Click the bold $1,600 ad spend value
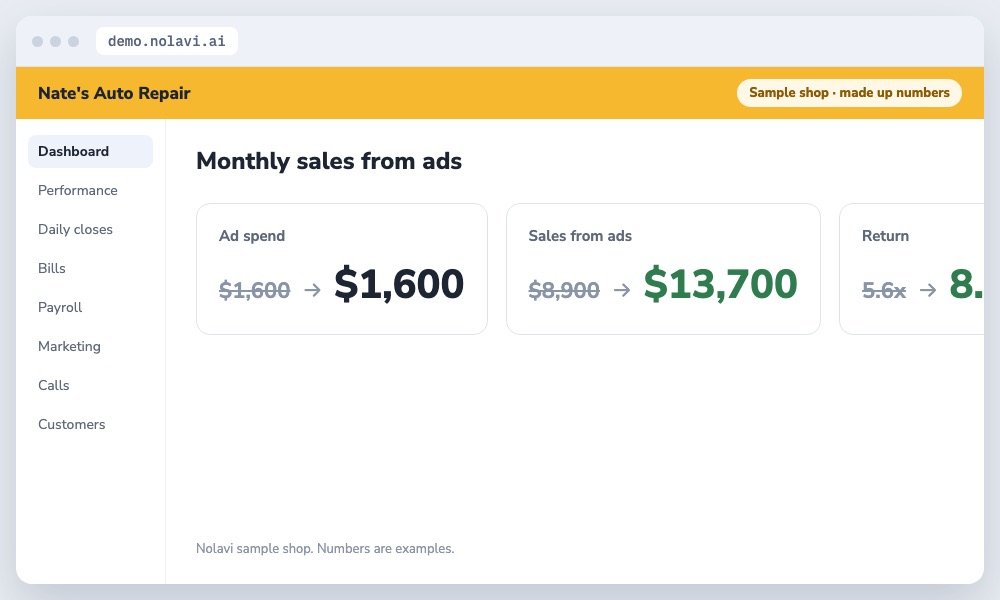The height and width of the screenshot is (600, 1000). coord(399,284)
